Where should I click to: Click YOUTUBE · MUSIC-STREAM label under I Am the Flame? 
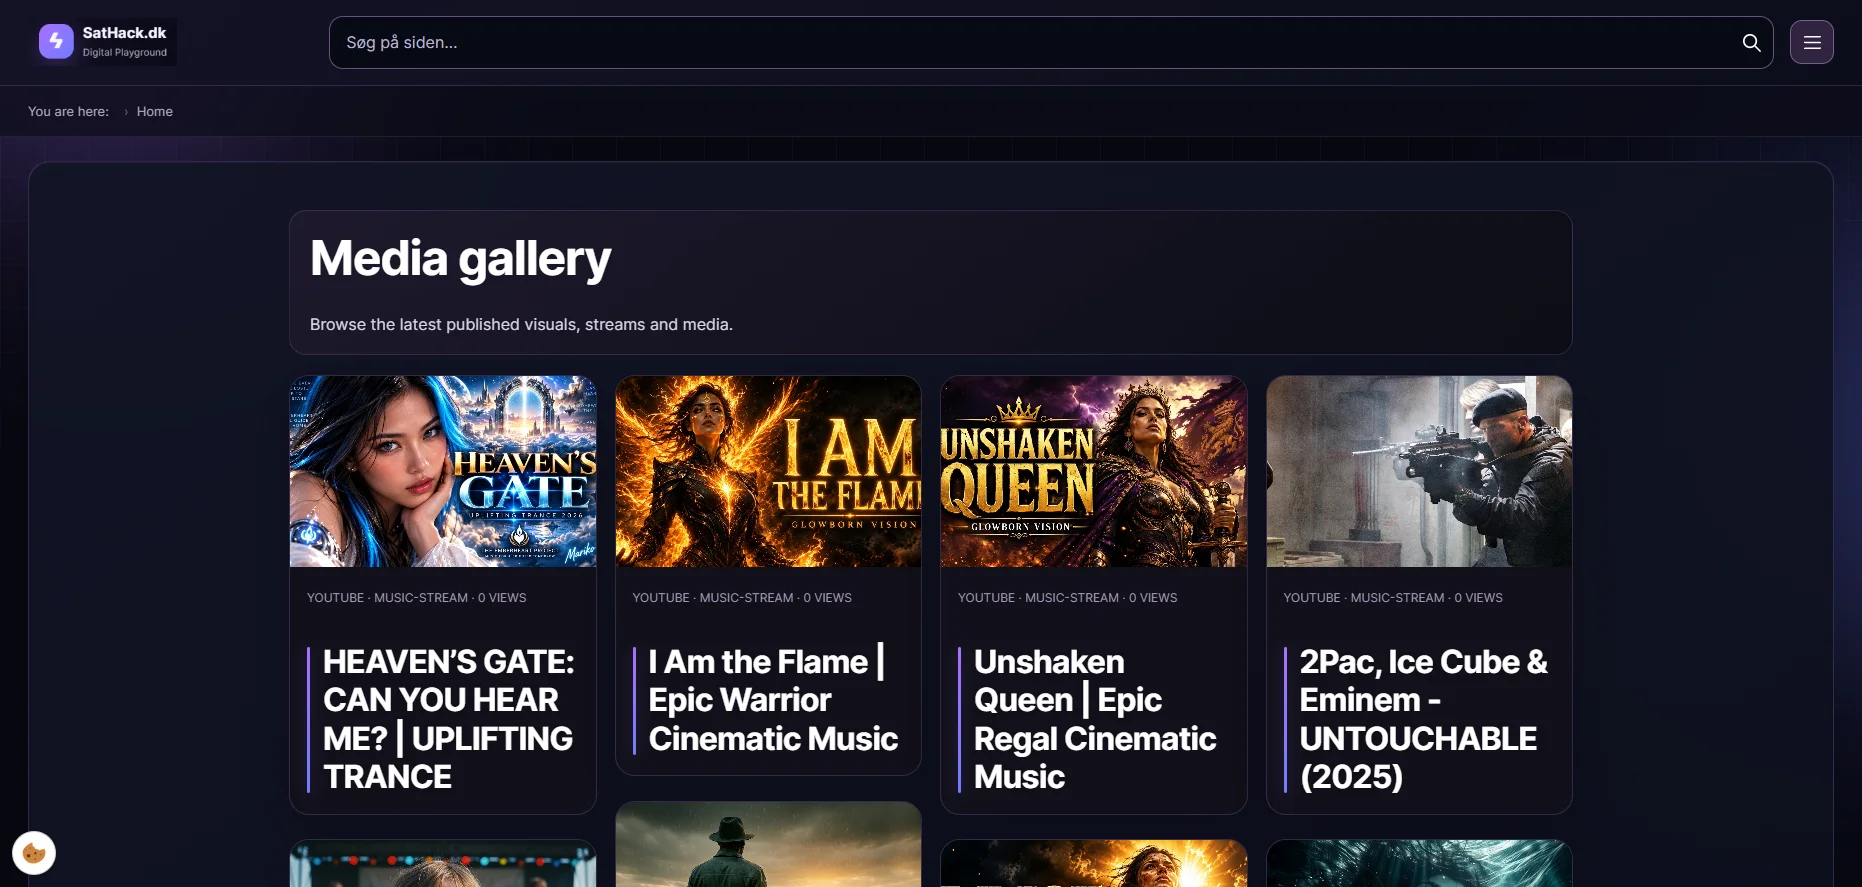[x=742, y=598]
